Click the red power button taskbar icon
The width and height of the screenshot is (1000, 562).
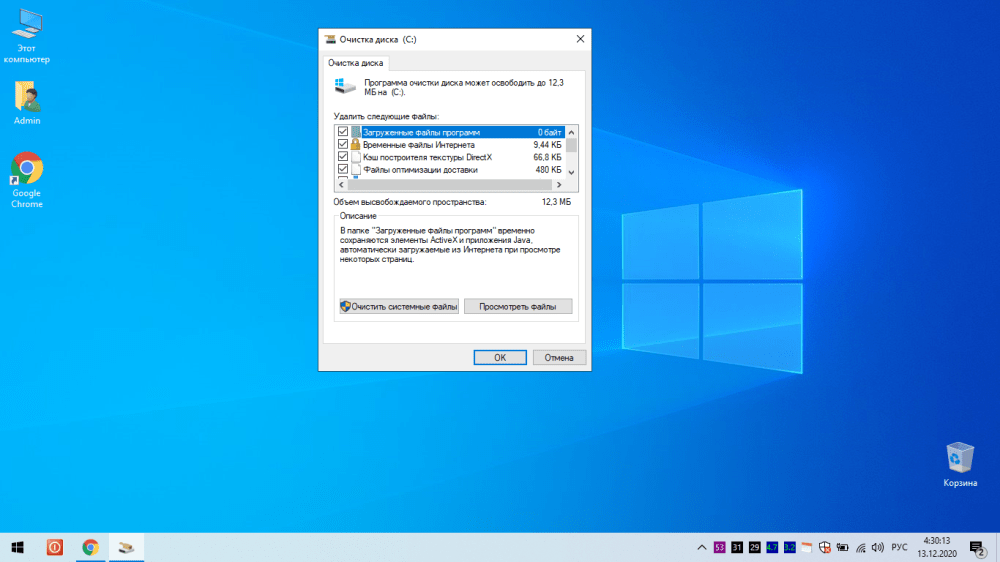pyautogui.click(x=55, y=547)
